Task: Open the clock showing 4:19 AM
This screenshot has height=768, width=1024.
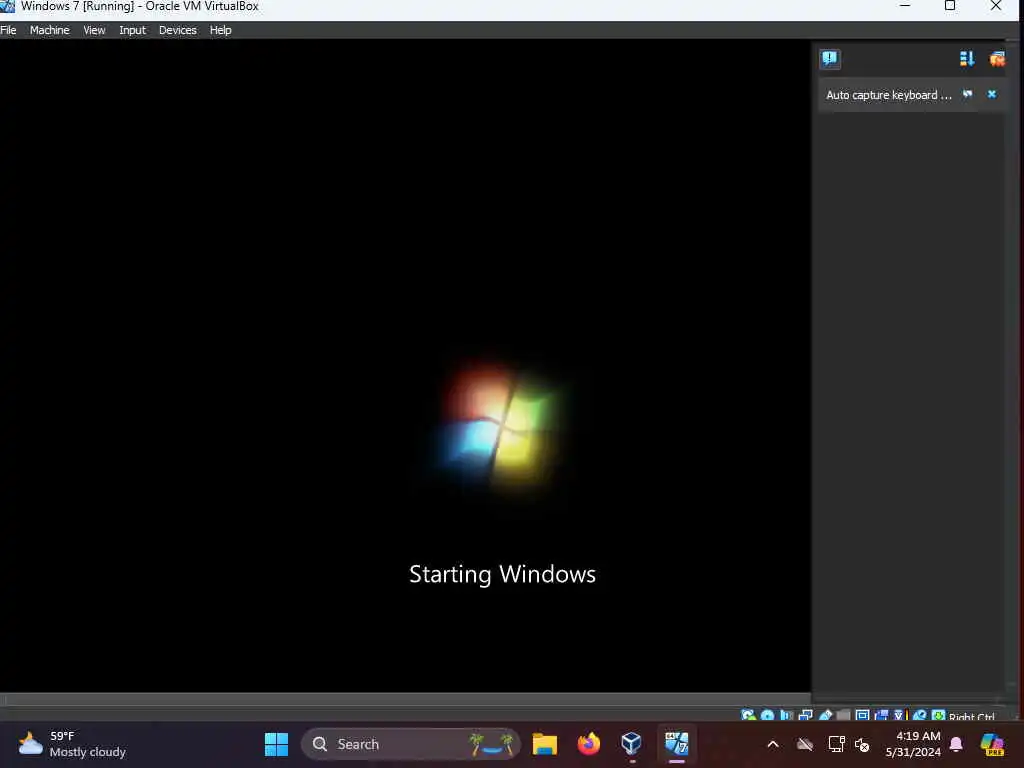Action: click(913, 744)
